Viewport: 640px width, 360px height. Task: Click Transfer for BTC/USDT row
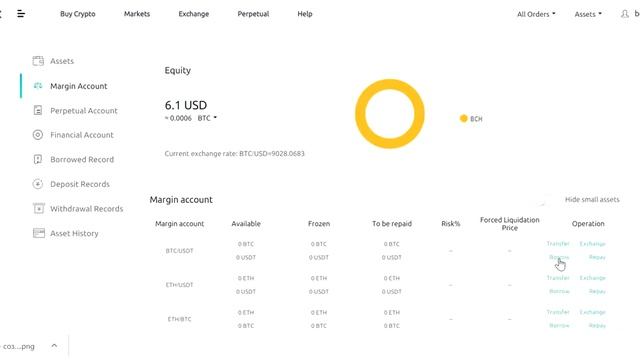558,244
